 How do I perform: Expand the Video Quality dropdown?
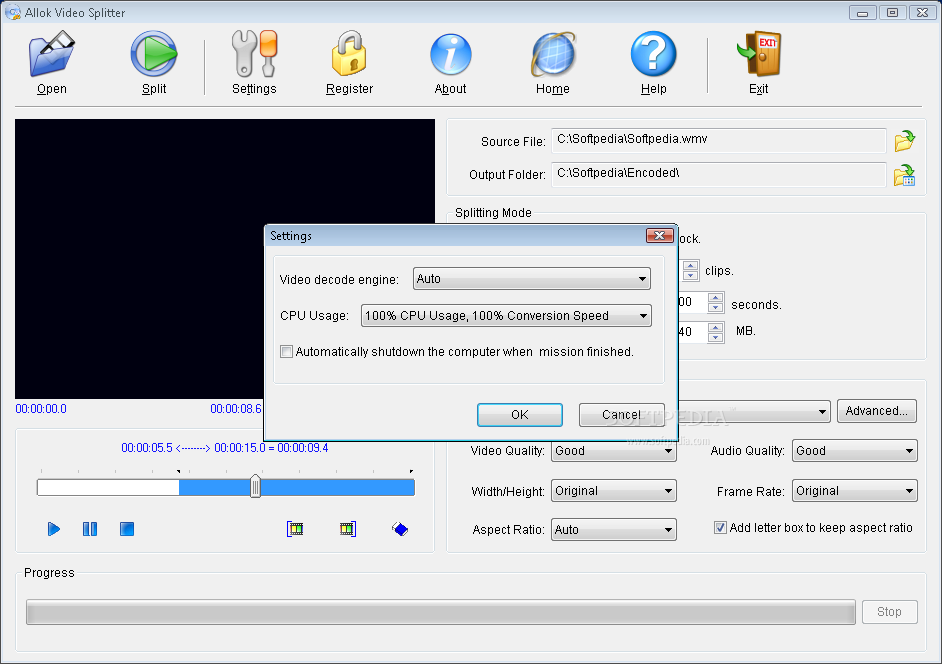[x=613, y=451]
